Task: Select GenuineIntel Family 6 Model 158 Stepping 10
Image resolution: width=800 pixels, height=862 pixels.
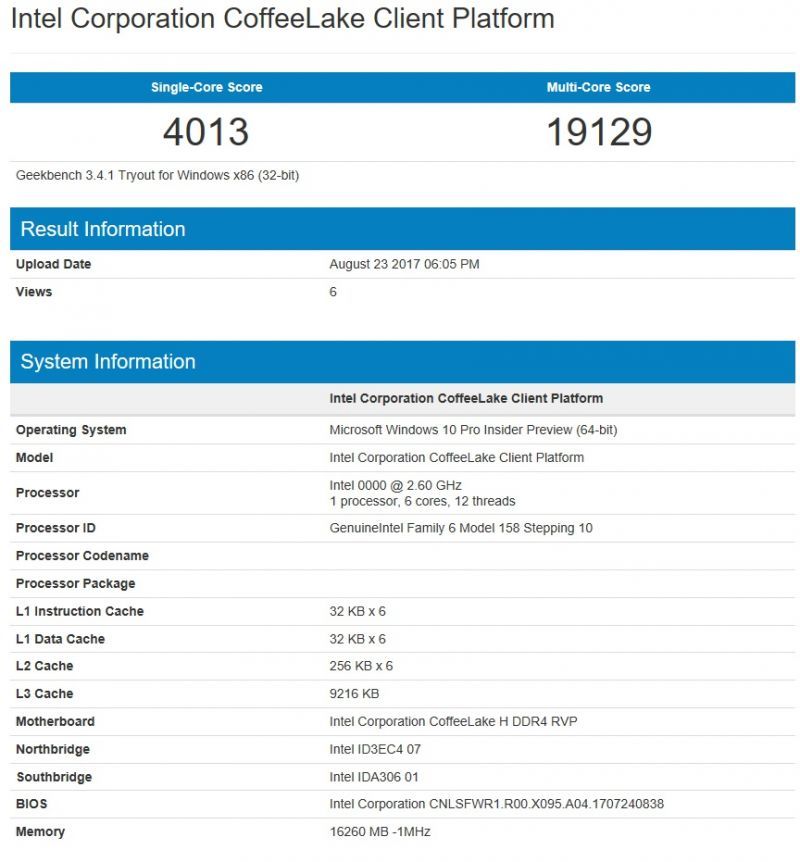Action: [x=461, y=528]
